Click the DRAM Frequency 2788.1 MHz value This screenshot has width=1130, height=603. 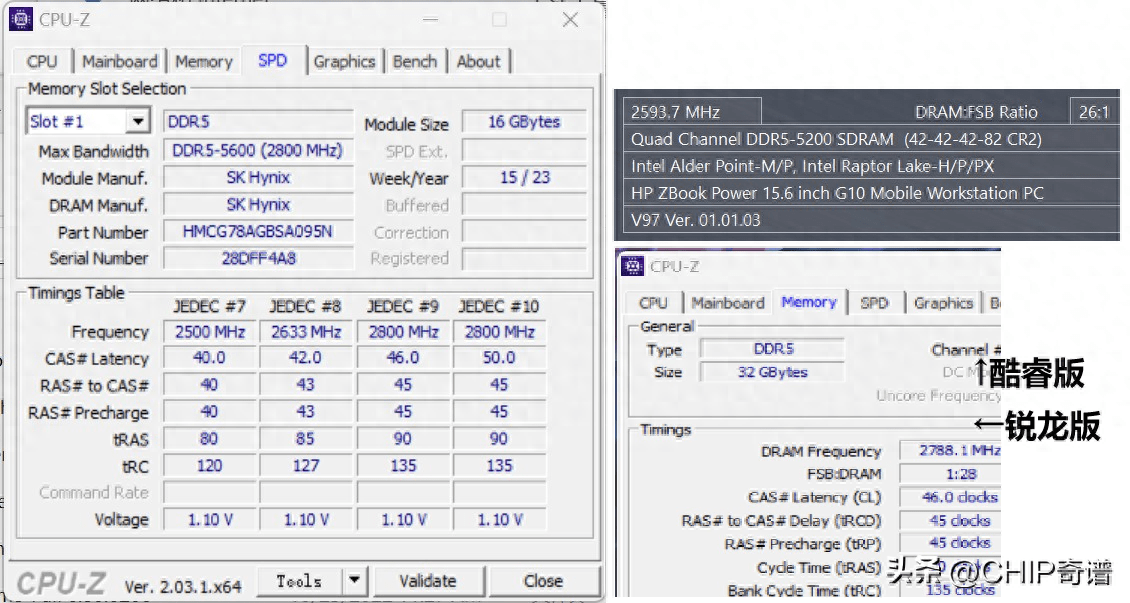click(951, 450)
